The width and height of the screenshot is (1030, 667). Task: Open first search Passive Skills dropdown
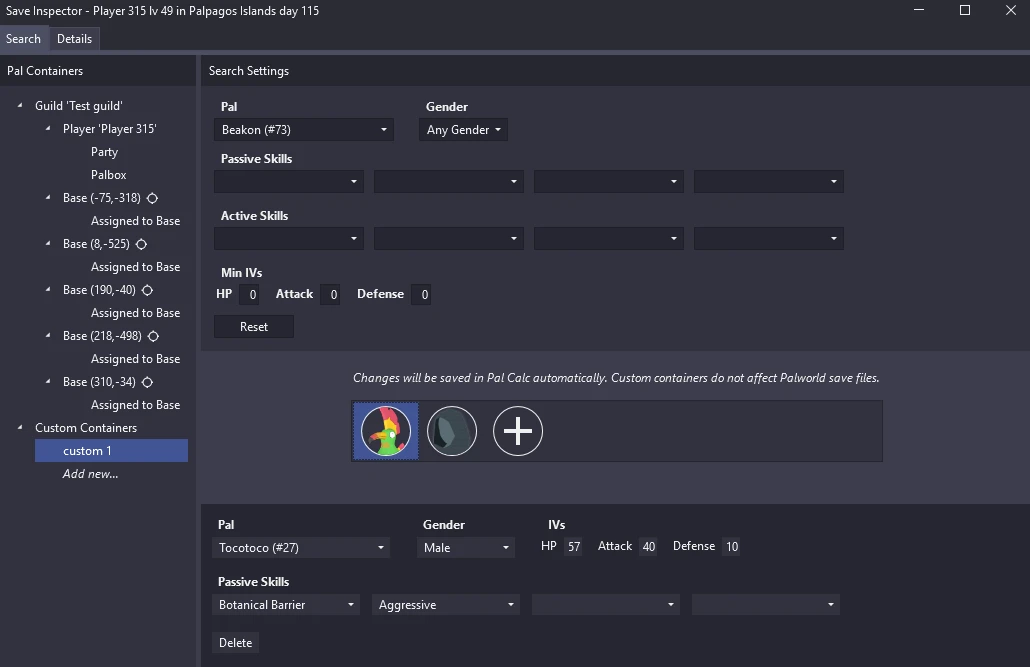pos(289,181)
